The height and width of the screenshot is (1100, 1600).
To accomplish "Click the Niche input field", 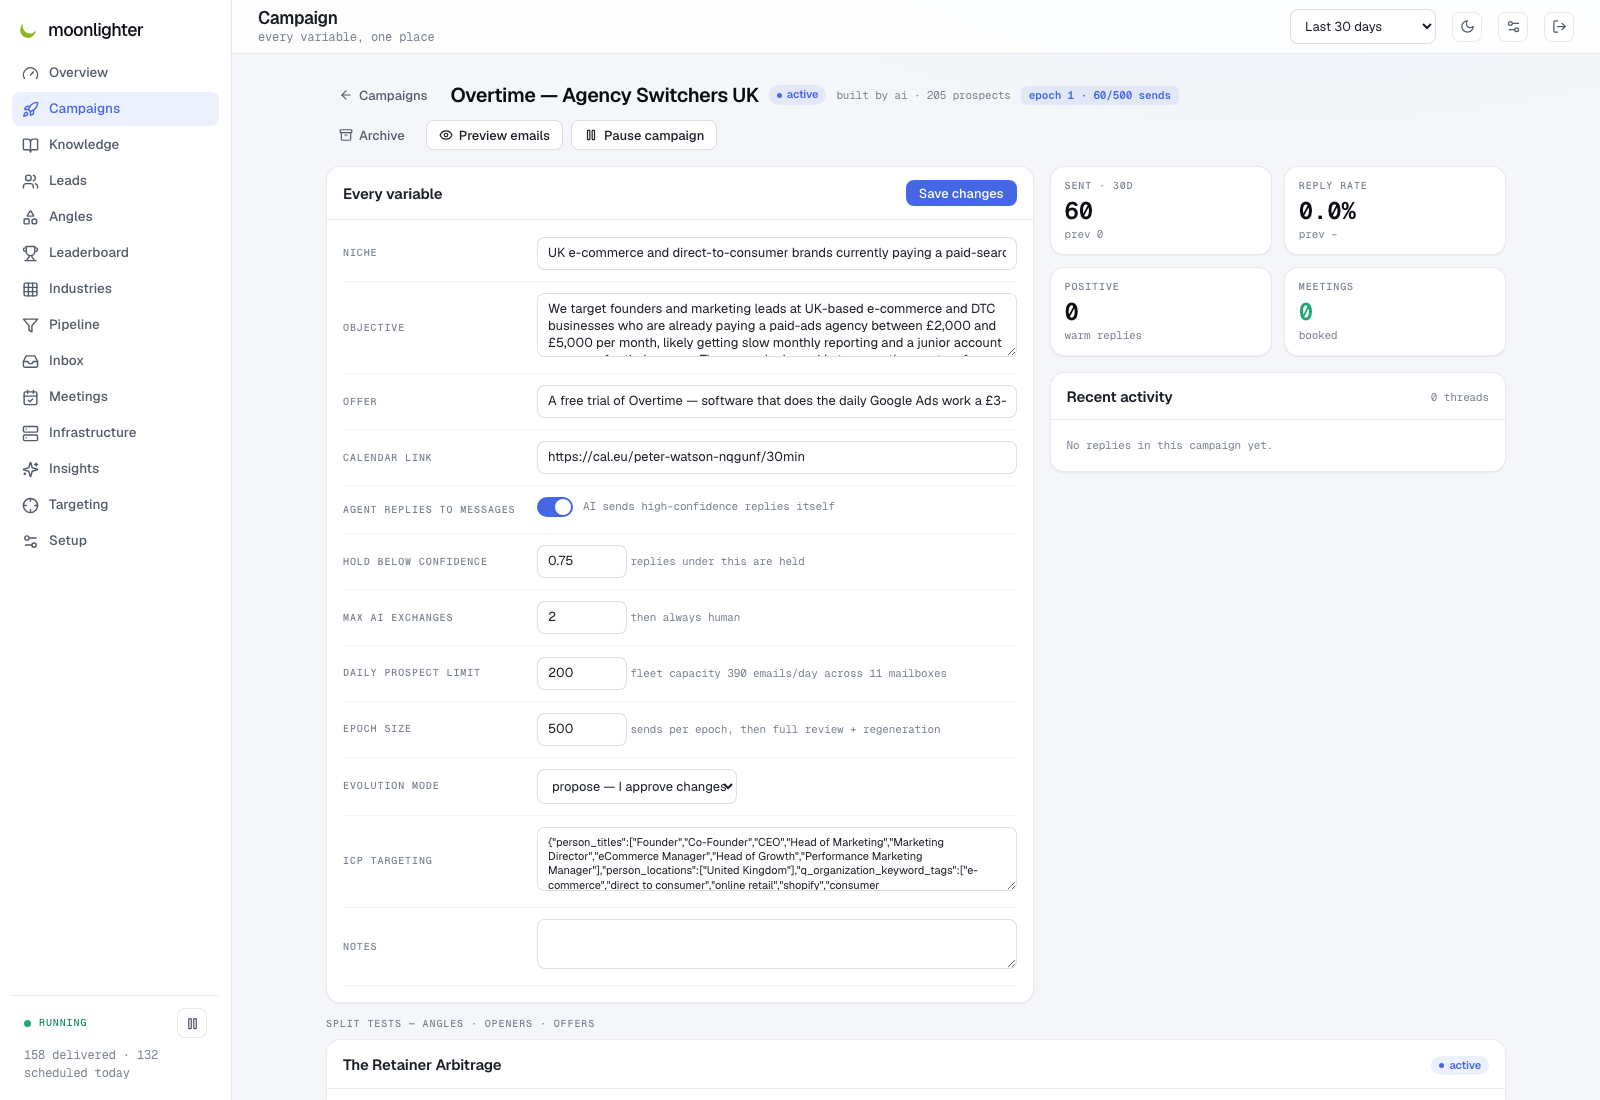I will click(777, 253).
